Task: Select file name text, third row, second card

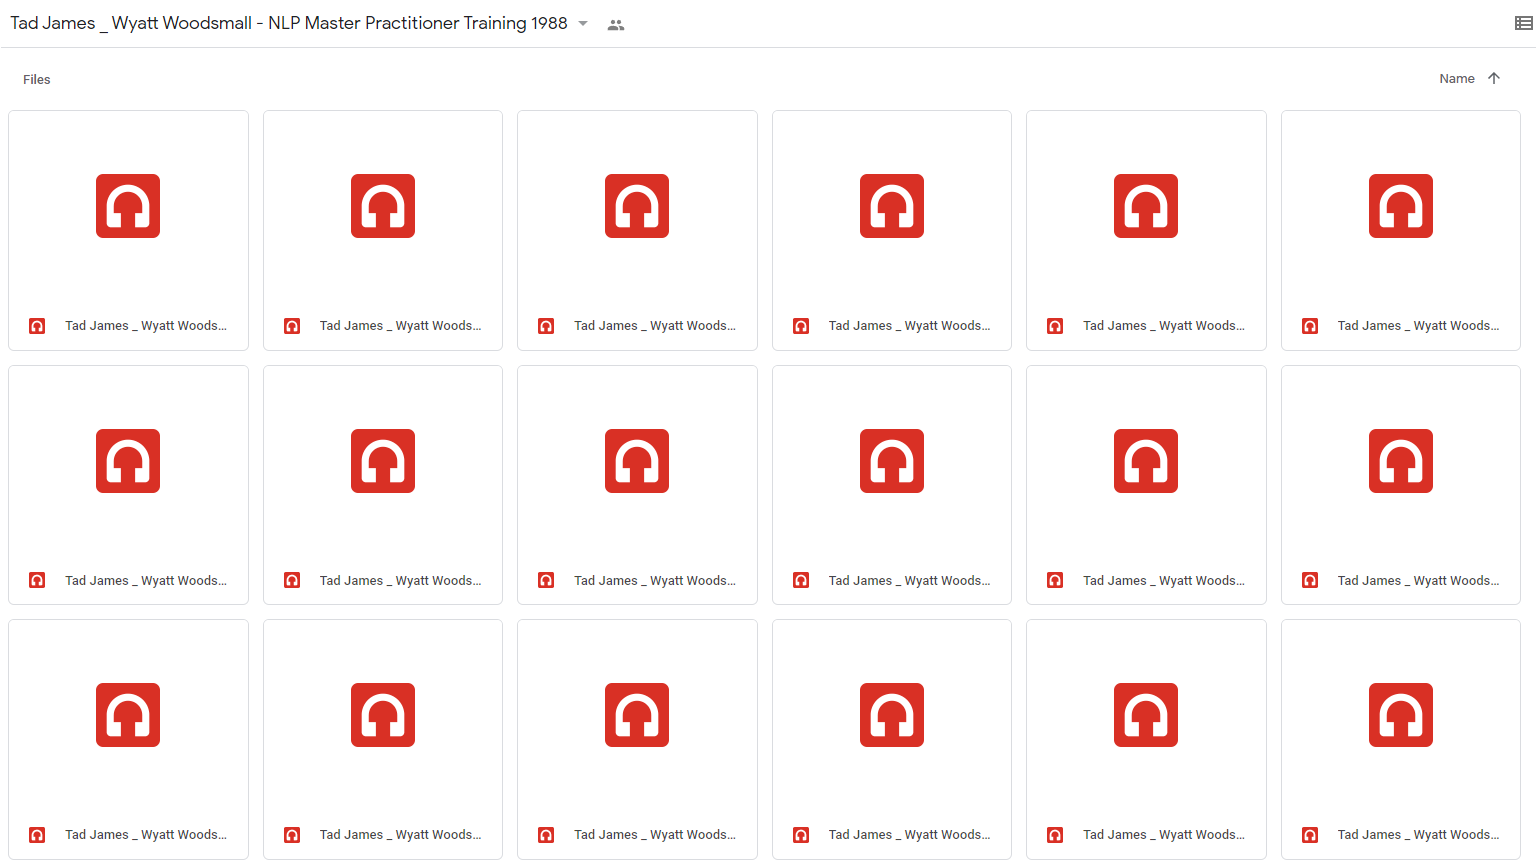Action: pos(401,834)
